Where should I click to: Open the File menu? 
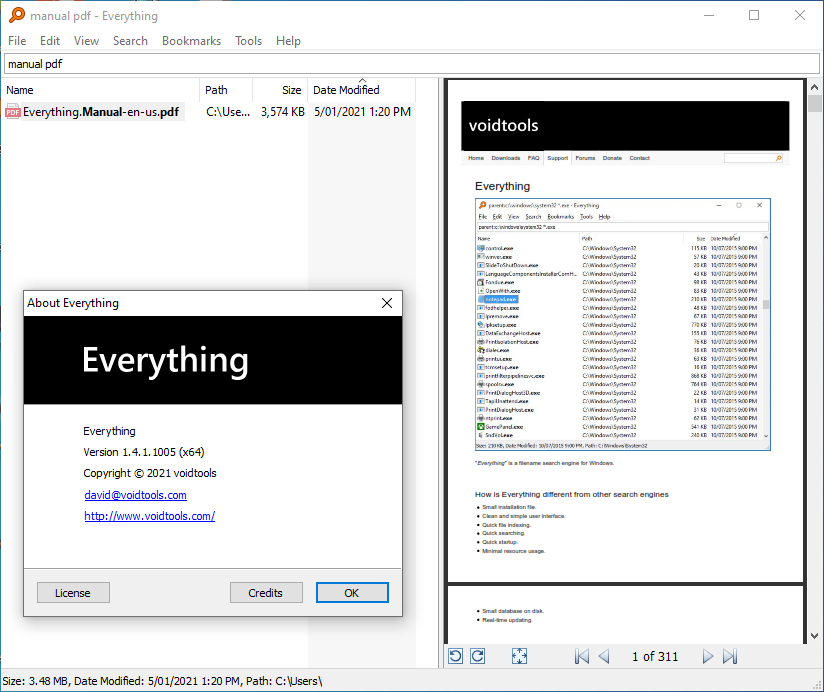(17, 41)
